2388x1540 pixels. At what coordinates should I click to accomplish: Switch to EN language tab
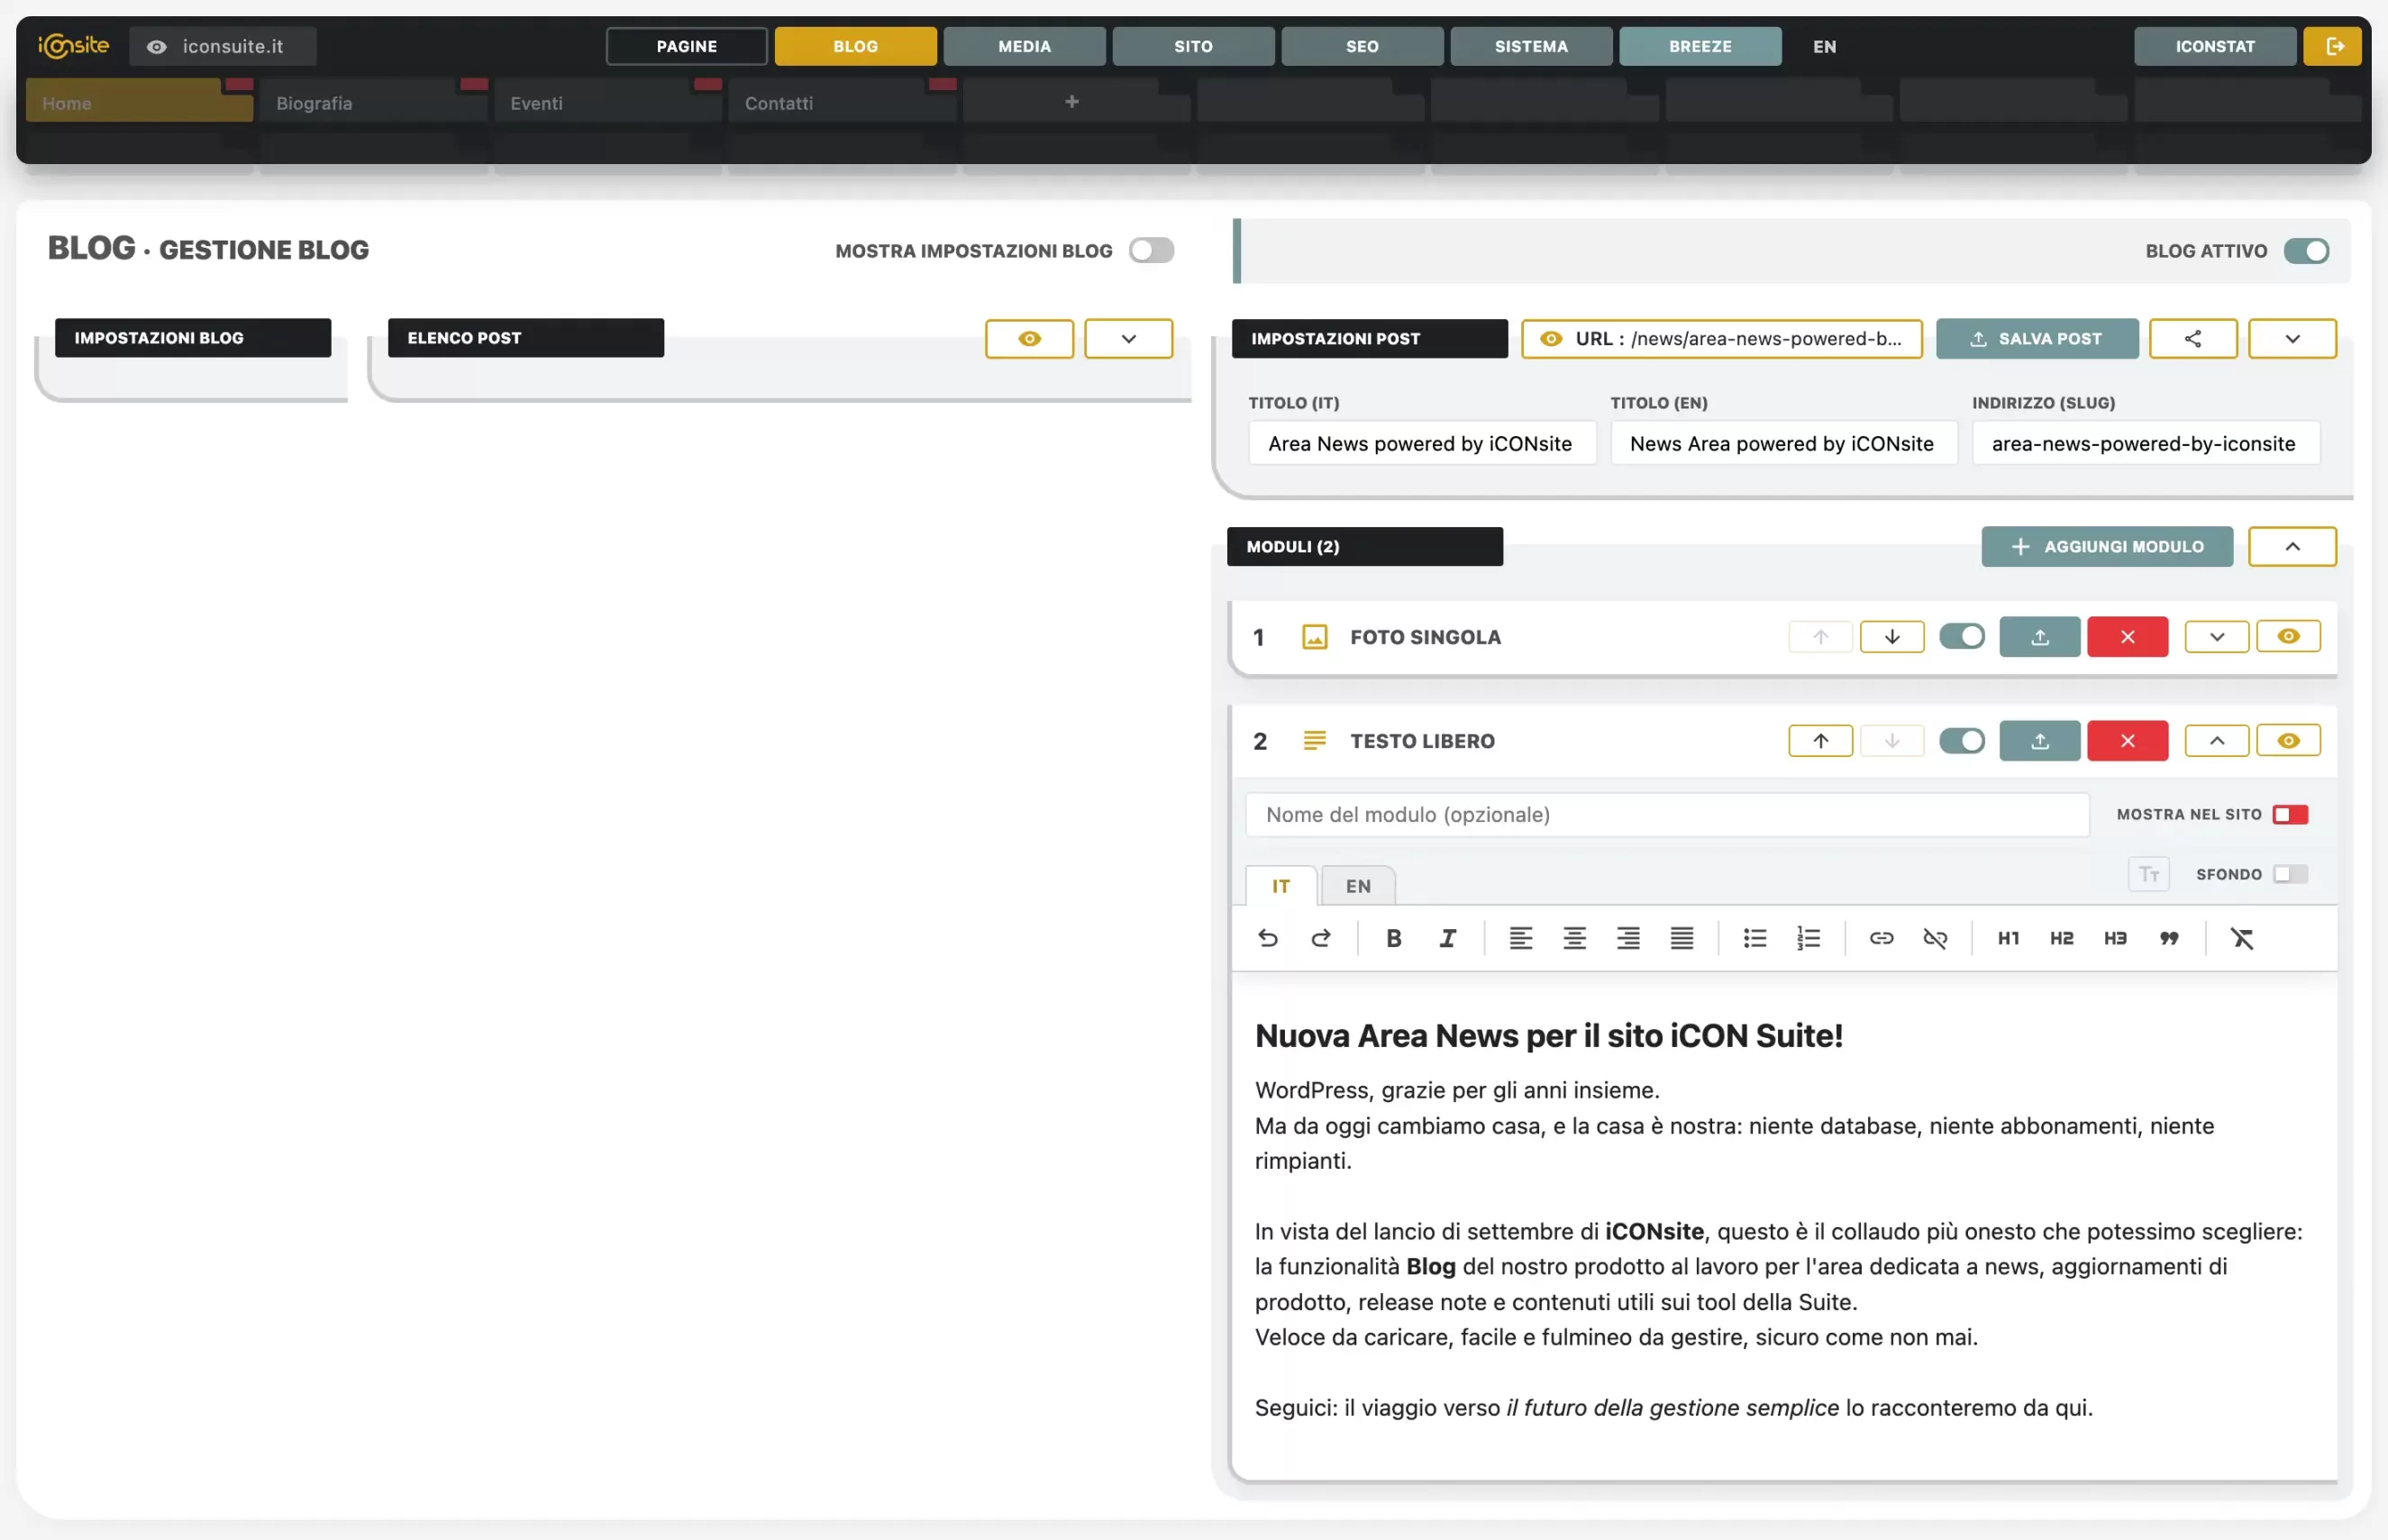click(1357, 886)
